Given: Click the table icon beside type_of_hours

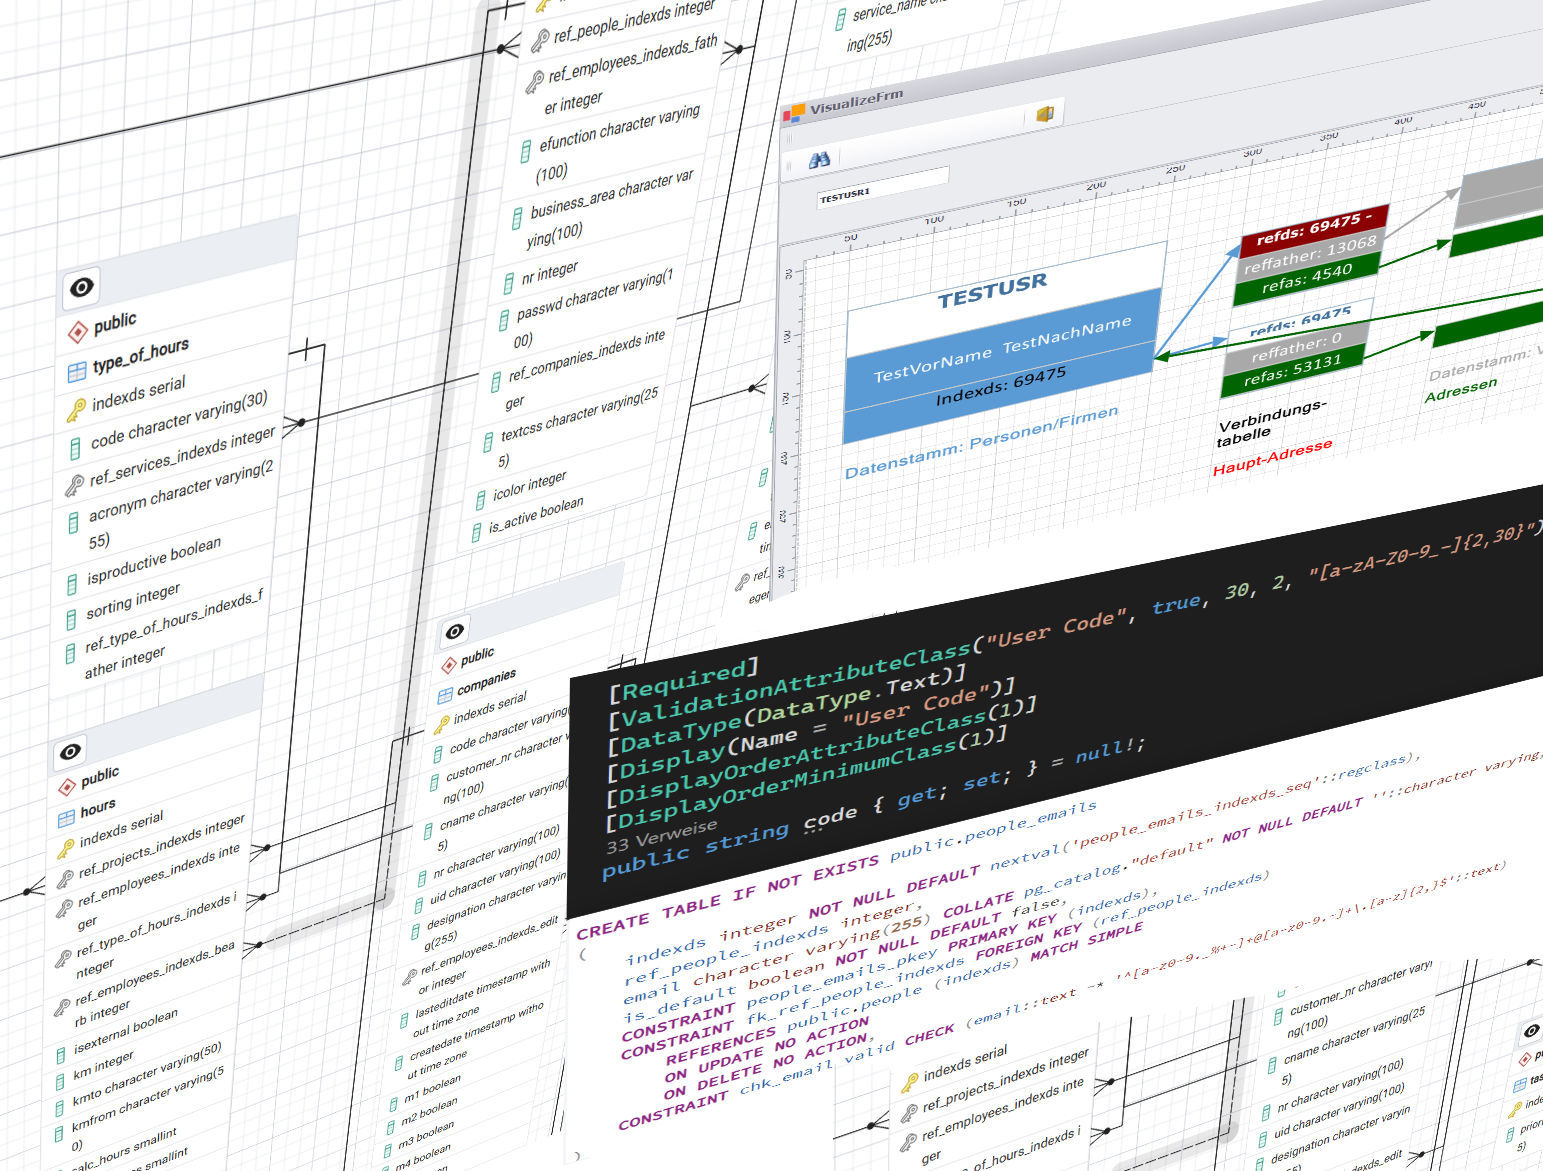Looking at the screenshot, I should [77, 372].
